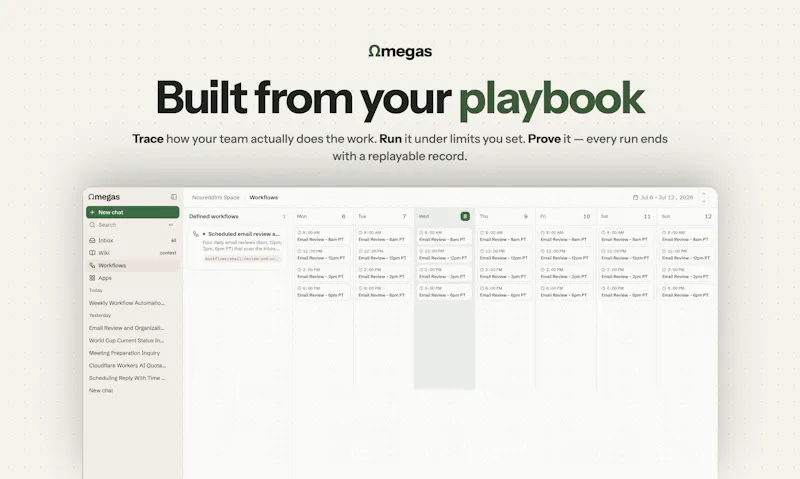Viewport: 800px width, 479px height.
Task: Open the Email Review and Organizati... chat
Action: (127, 328)
